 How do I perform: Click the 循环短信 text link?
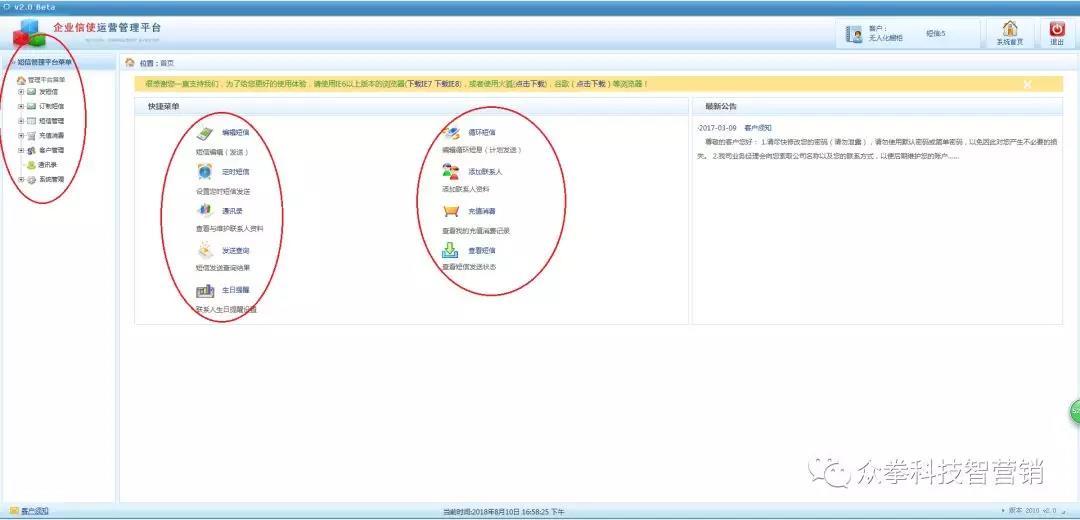(481, 132)
